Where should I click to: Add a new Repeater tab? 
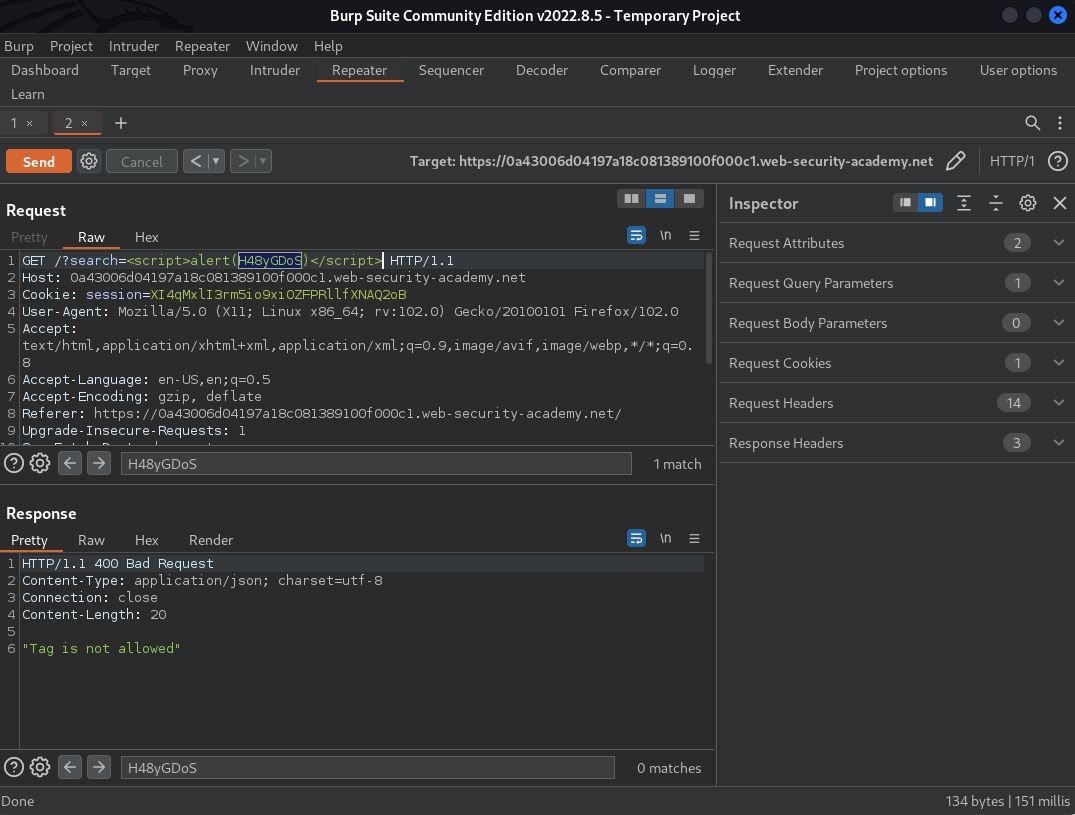tap(121, 123)
